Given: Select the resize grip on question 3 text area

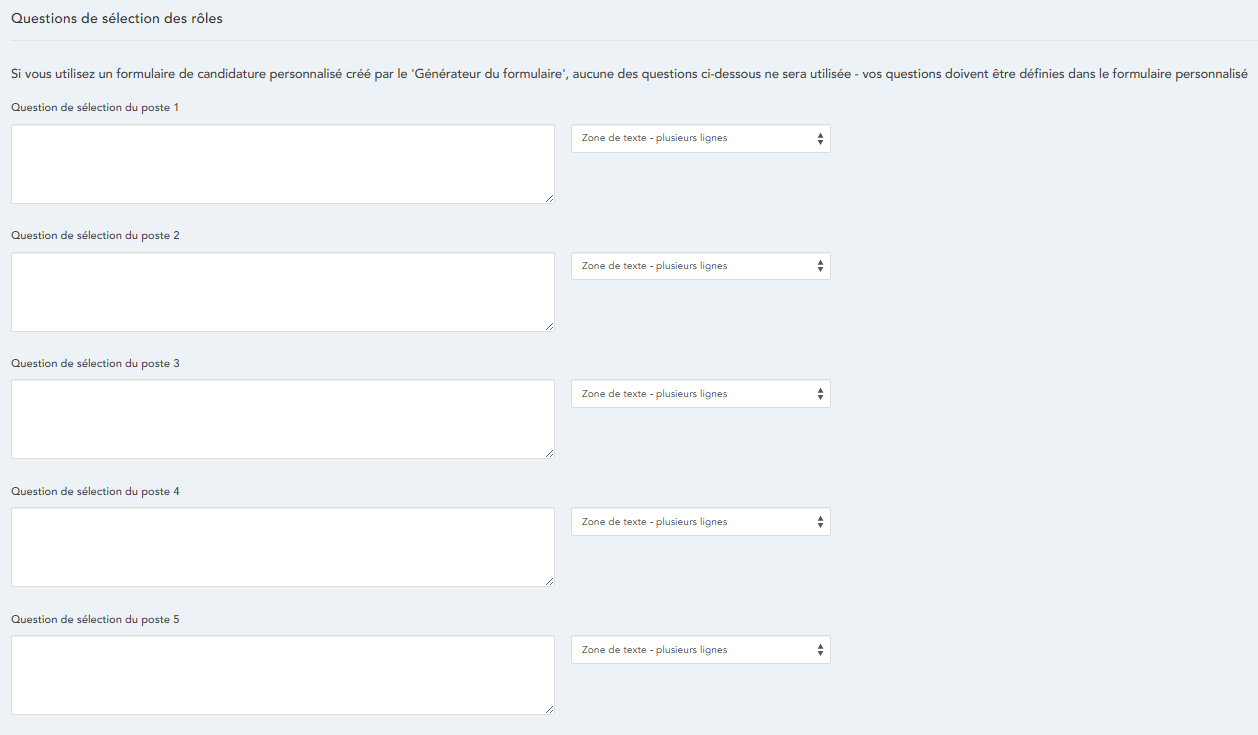Looking at the screenshot, I should pos(549,453).
